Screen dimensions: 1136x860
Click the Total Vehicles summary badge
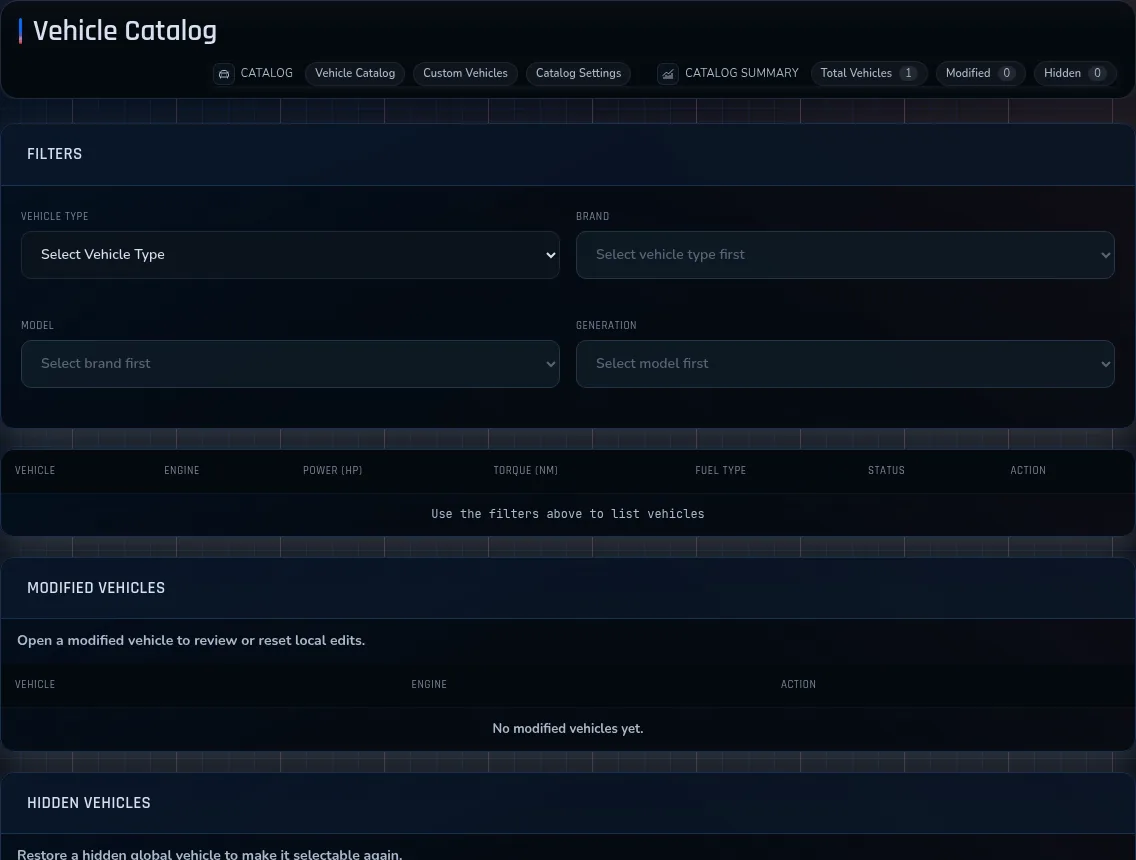click(869, 73)
